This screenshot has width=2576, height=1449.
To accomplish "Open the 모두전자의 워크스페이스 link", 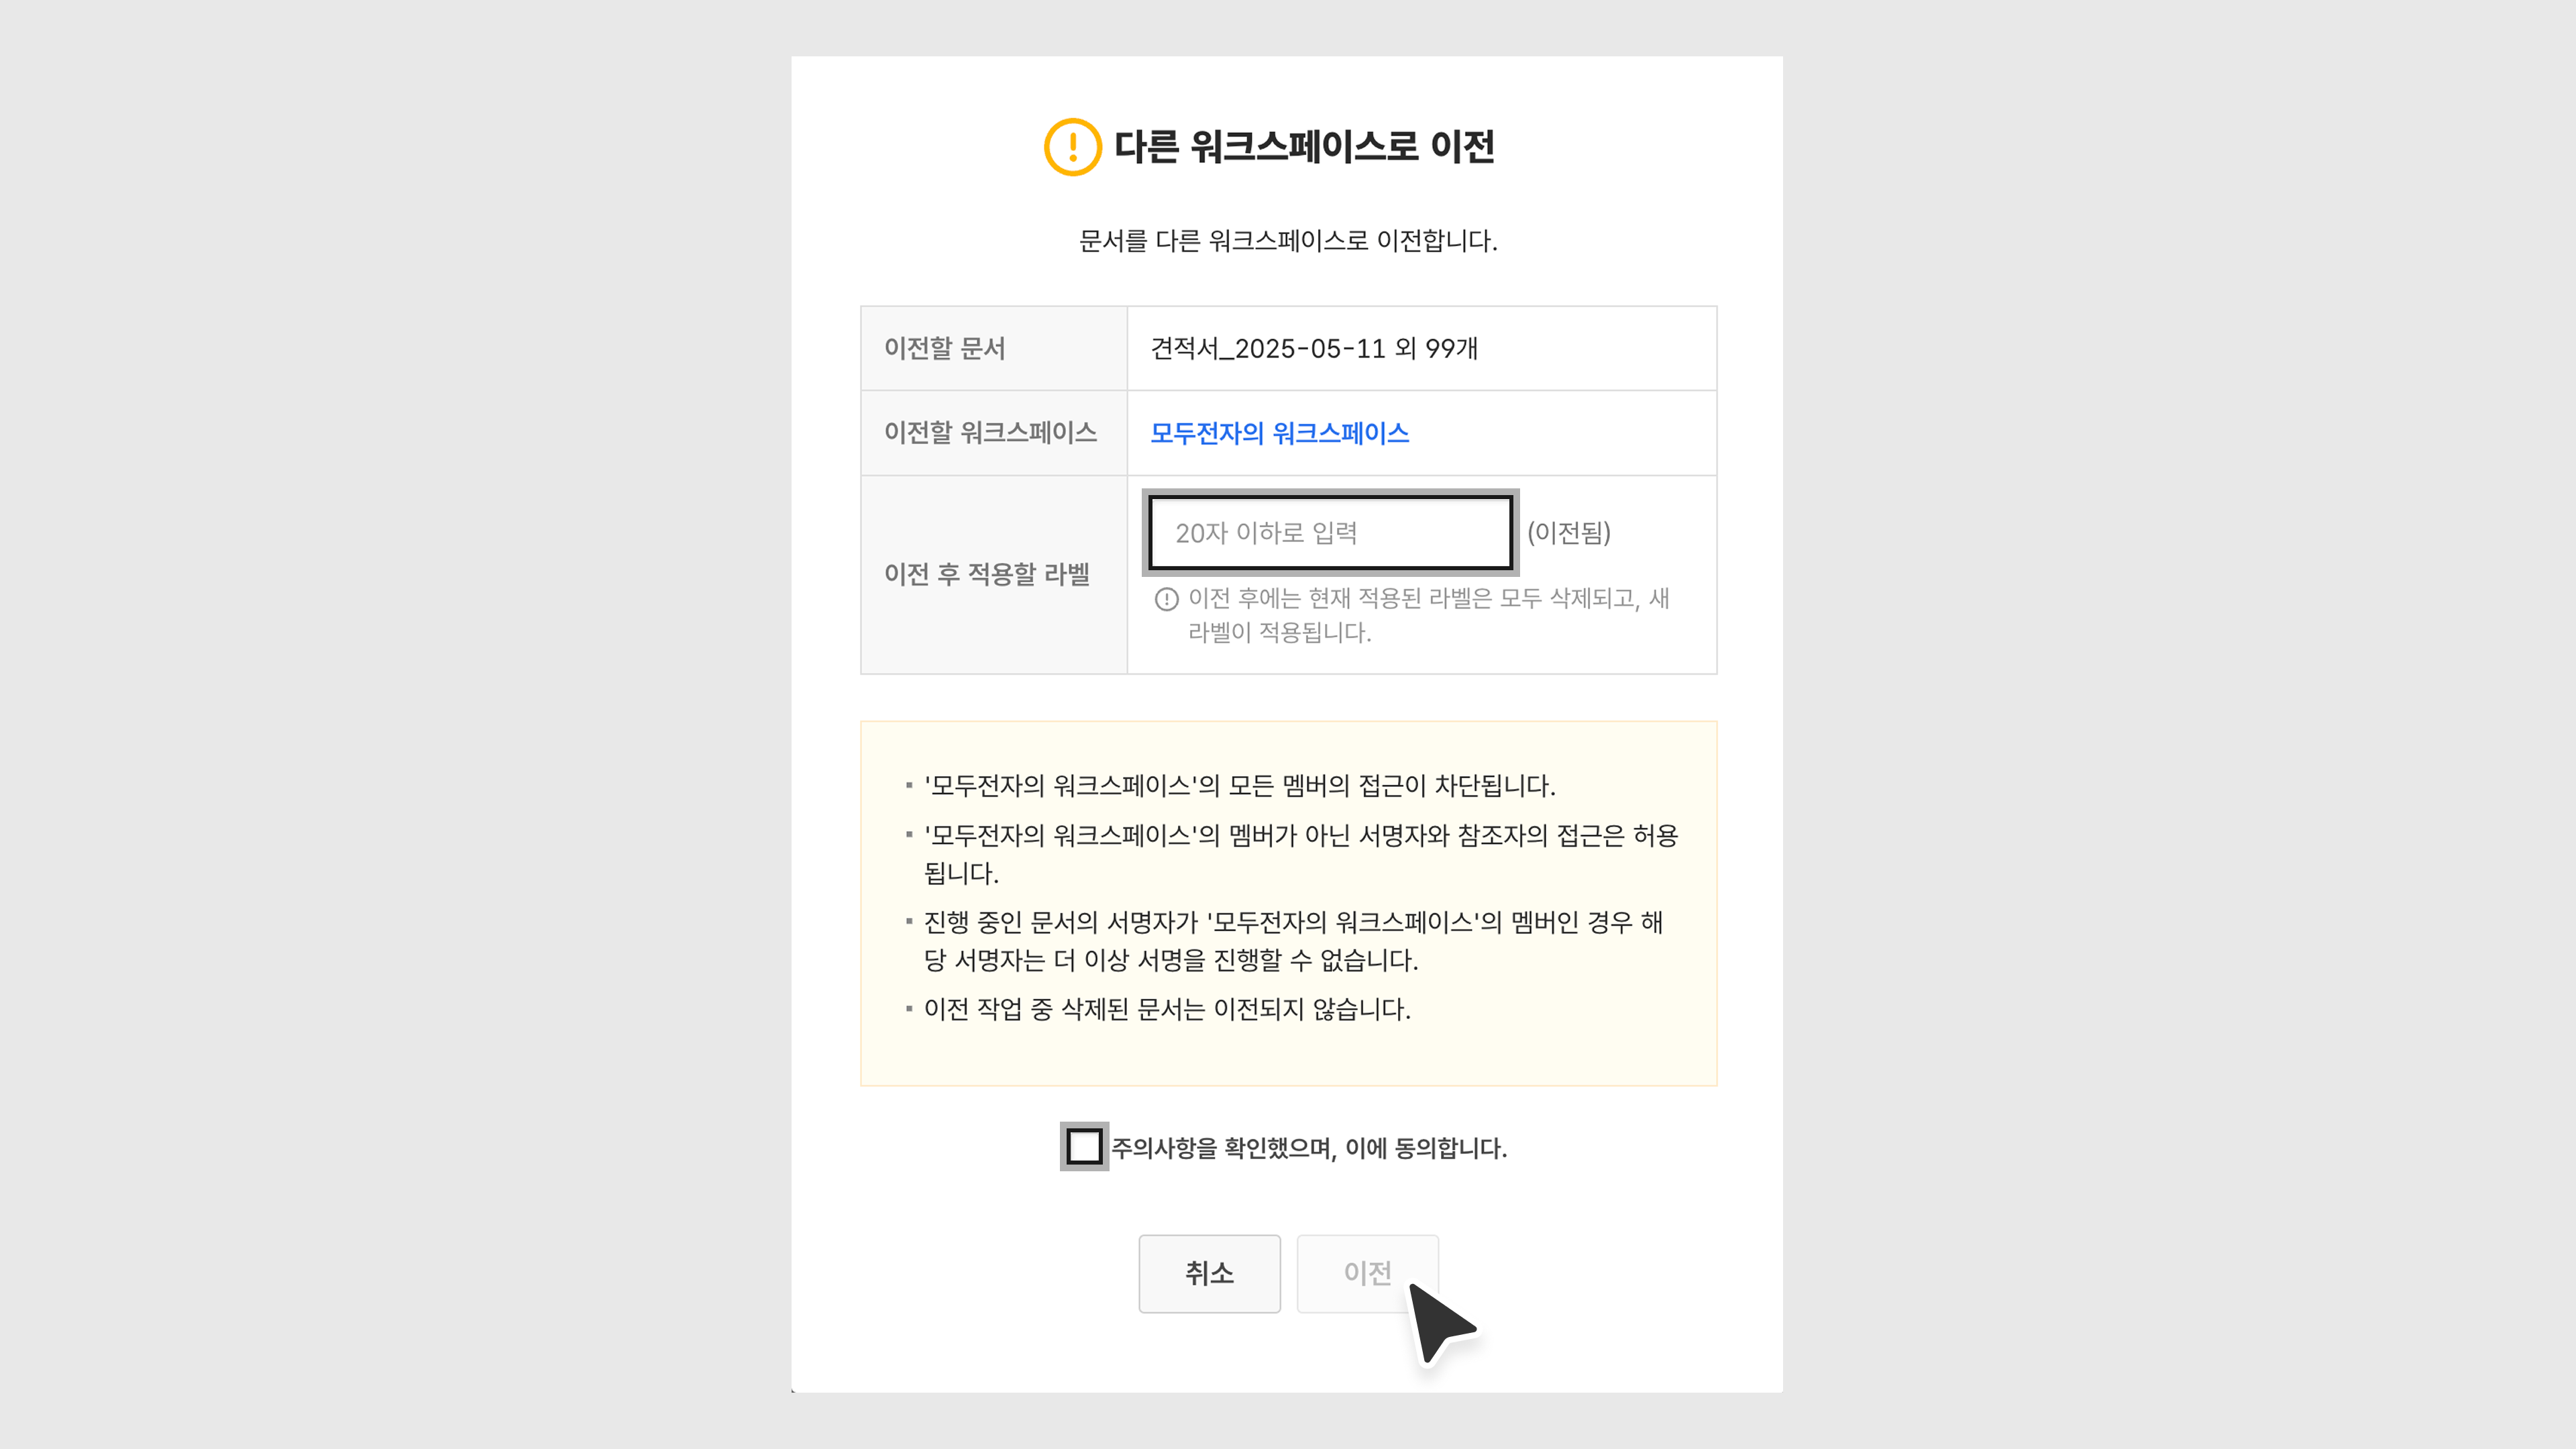I will (x=1279, y=433).
